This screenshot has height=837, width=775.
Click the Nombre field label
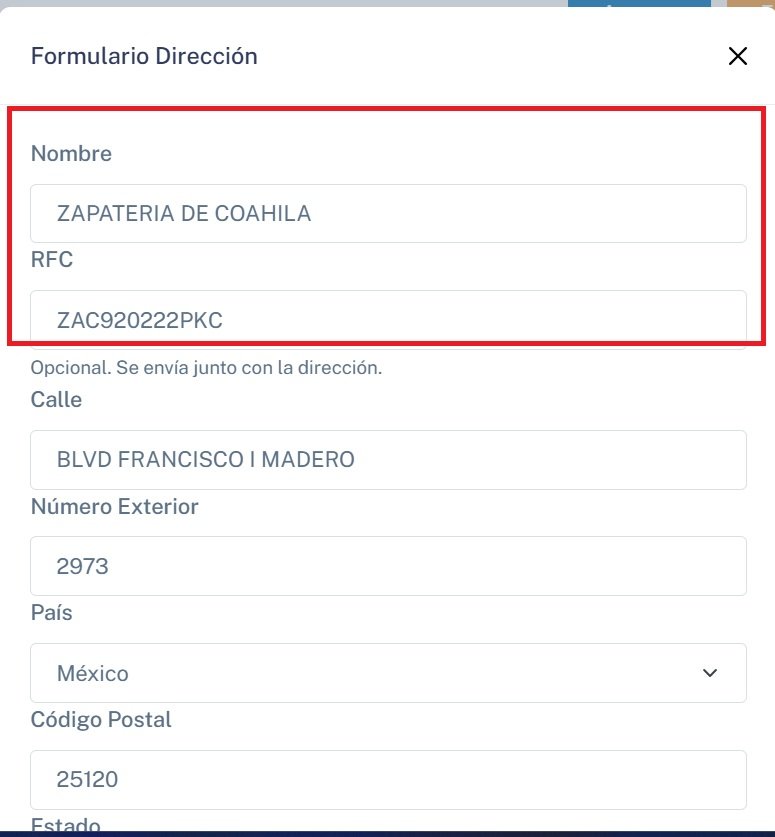(71, 154)
